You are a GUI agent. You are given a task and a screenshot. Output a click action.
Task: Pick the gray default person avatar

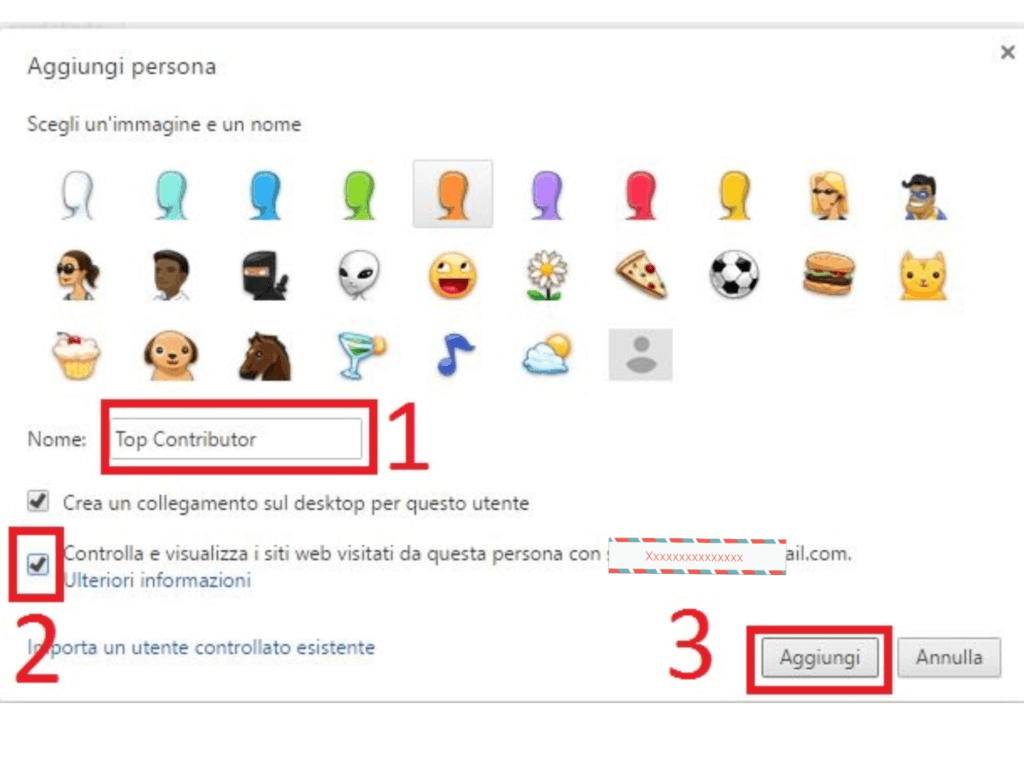641,355
